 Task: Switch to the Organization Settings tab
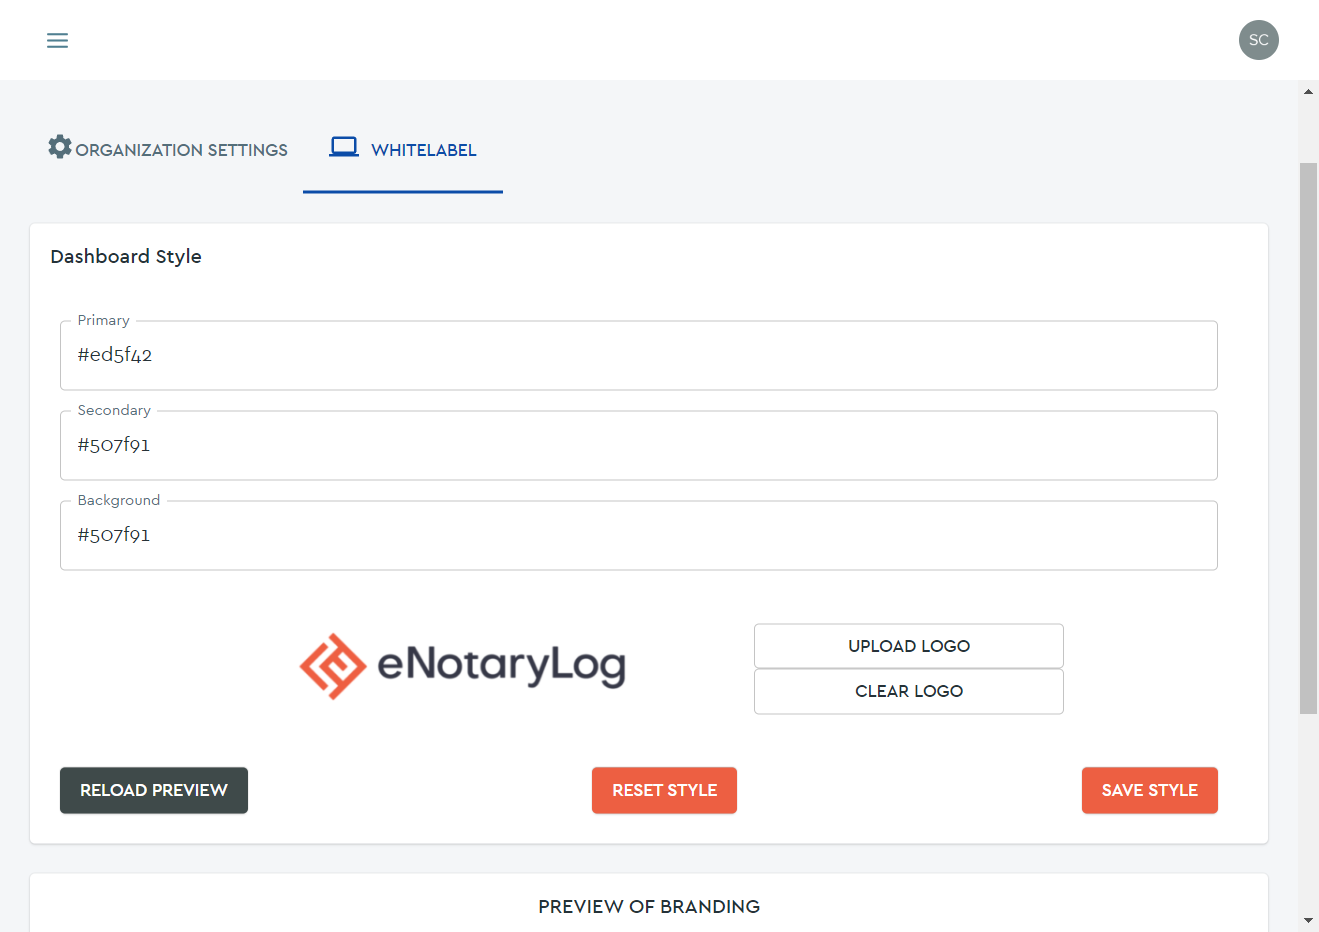click(x=168, y=149)
